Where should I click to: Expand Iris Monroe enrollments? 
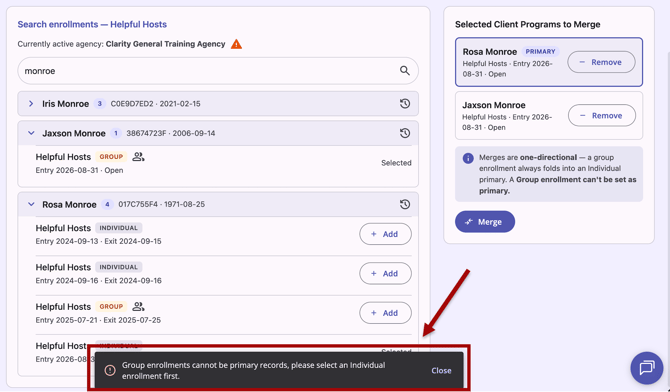coord(31,103)
